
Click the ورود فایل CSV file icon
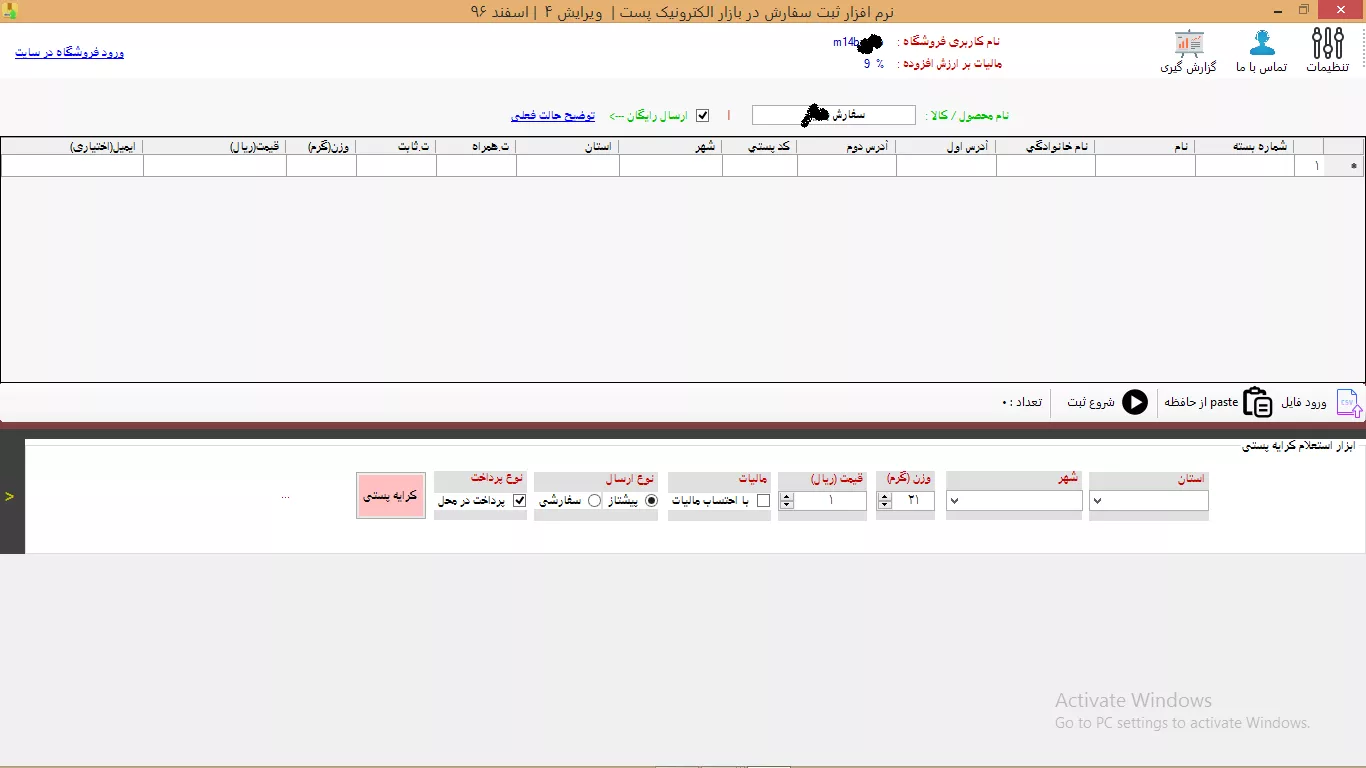pos(1349,402)
